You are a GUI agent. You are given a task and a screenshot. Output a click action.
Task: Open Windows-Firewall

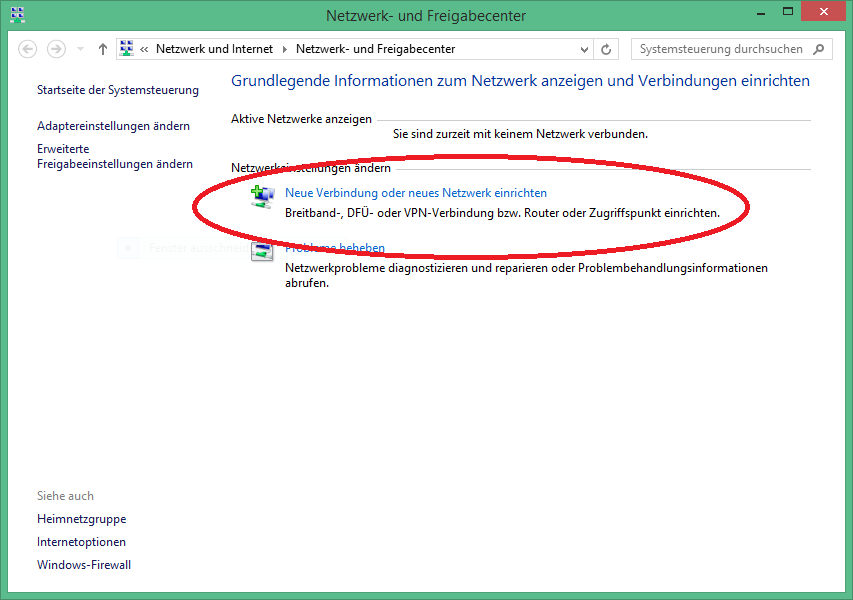click(84, 565)
